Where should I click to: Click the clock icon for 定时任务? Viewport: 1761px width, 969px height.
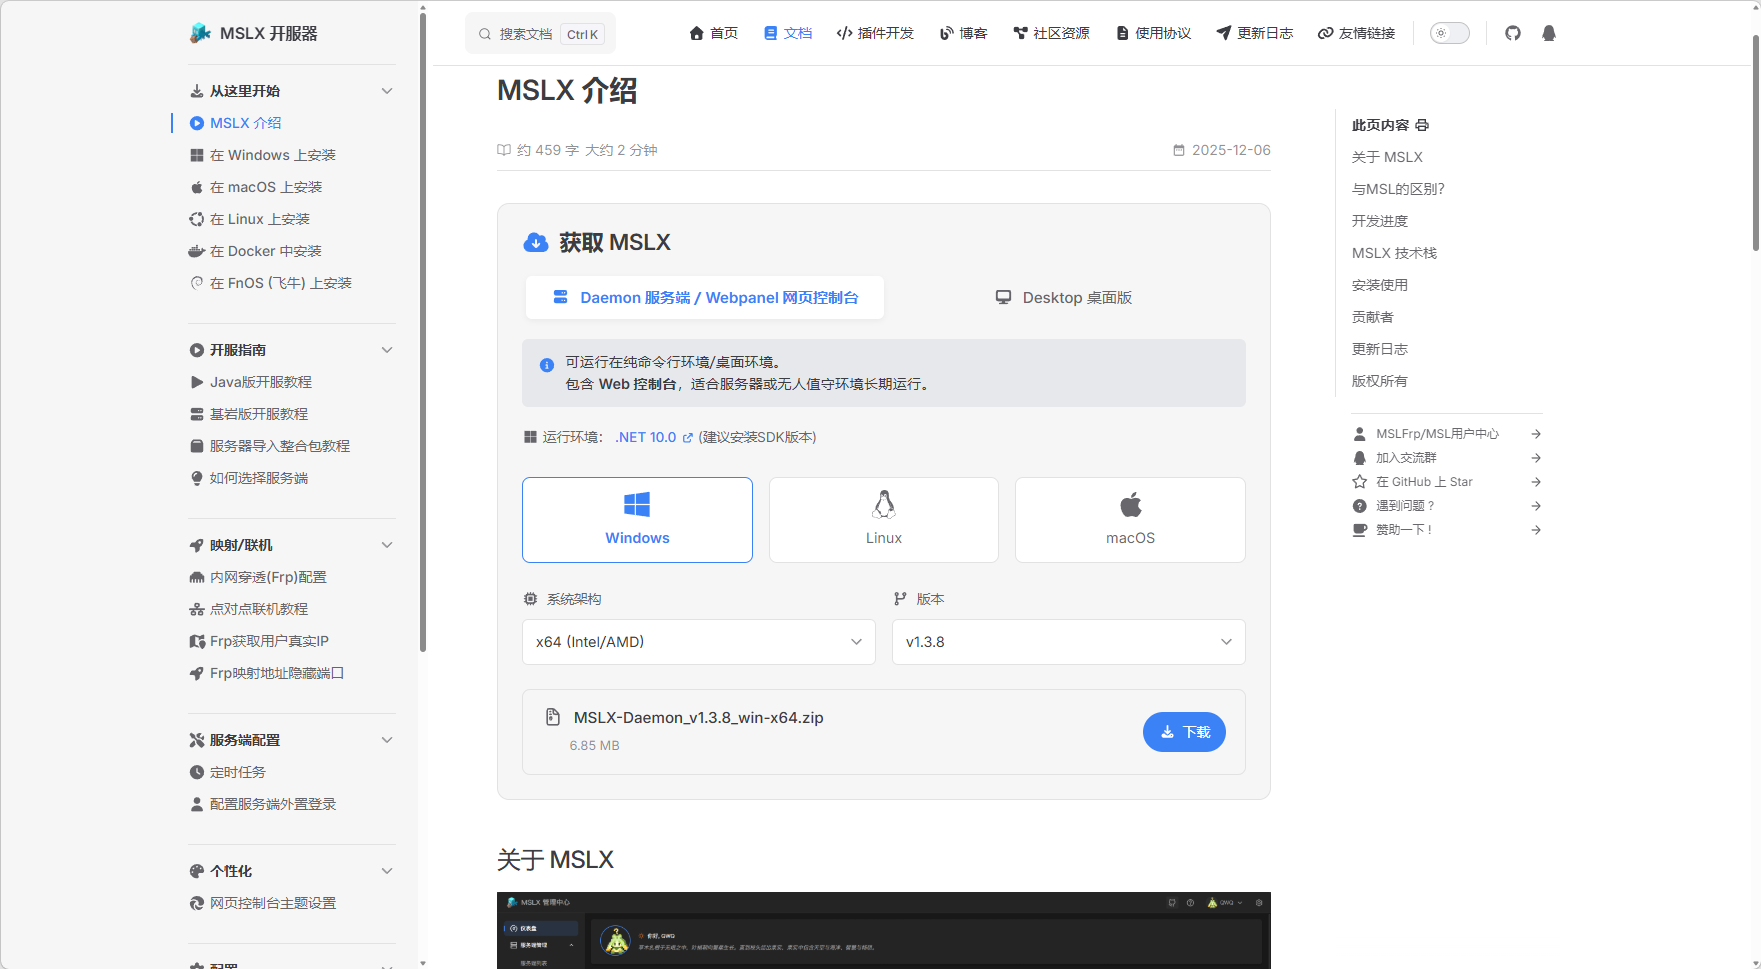(197, 772)
